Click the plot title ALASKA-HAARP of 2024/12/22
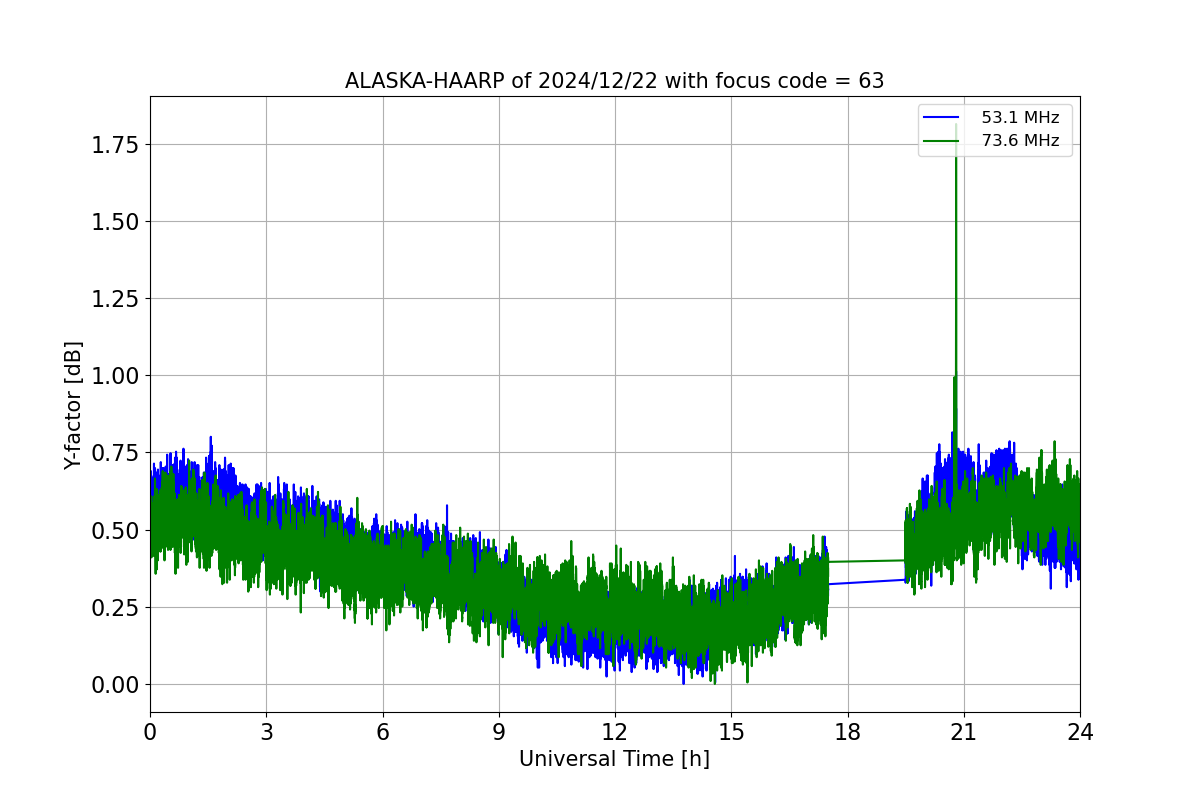 (614, 81)
